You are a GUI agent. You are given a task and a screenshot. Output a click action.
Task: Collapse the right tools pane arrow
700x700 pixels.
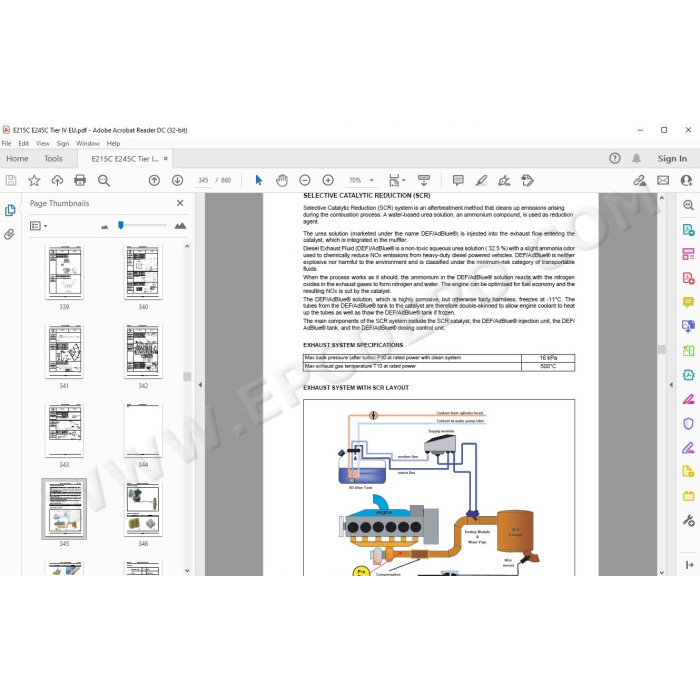pyautogui.click(x=671, y=384)
